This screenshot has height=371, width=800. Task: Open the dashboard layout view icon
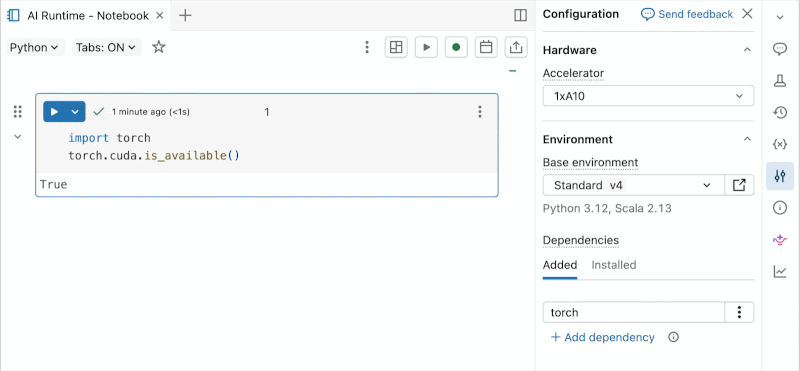click(x=396, y=47)
